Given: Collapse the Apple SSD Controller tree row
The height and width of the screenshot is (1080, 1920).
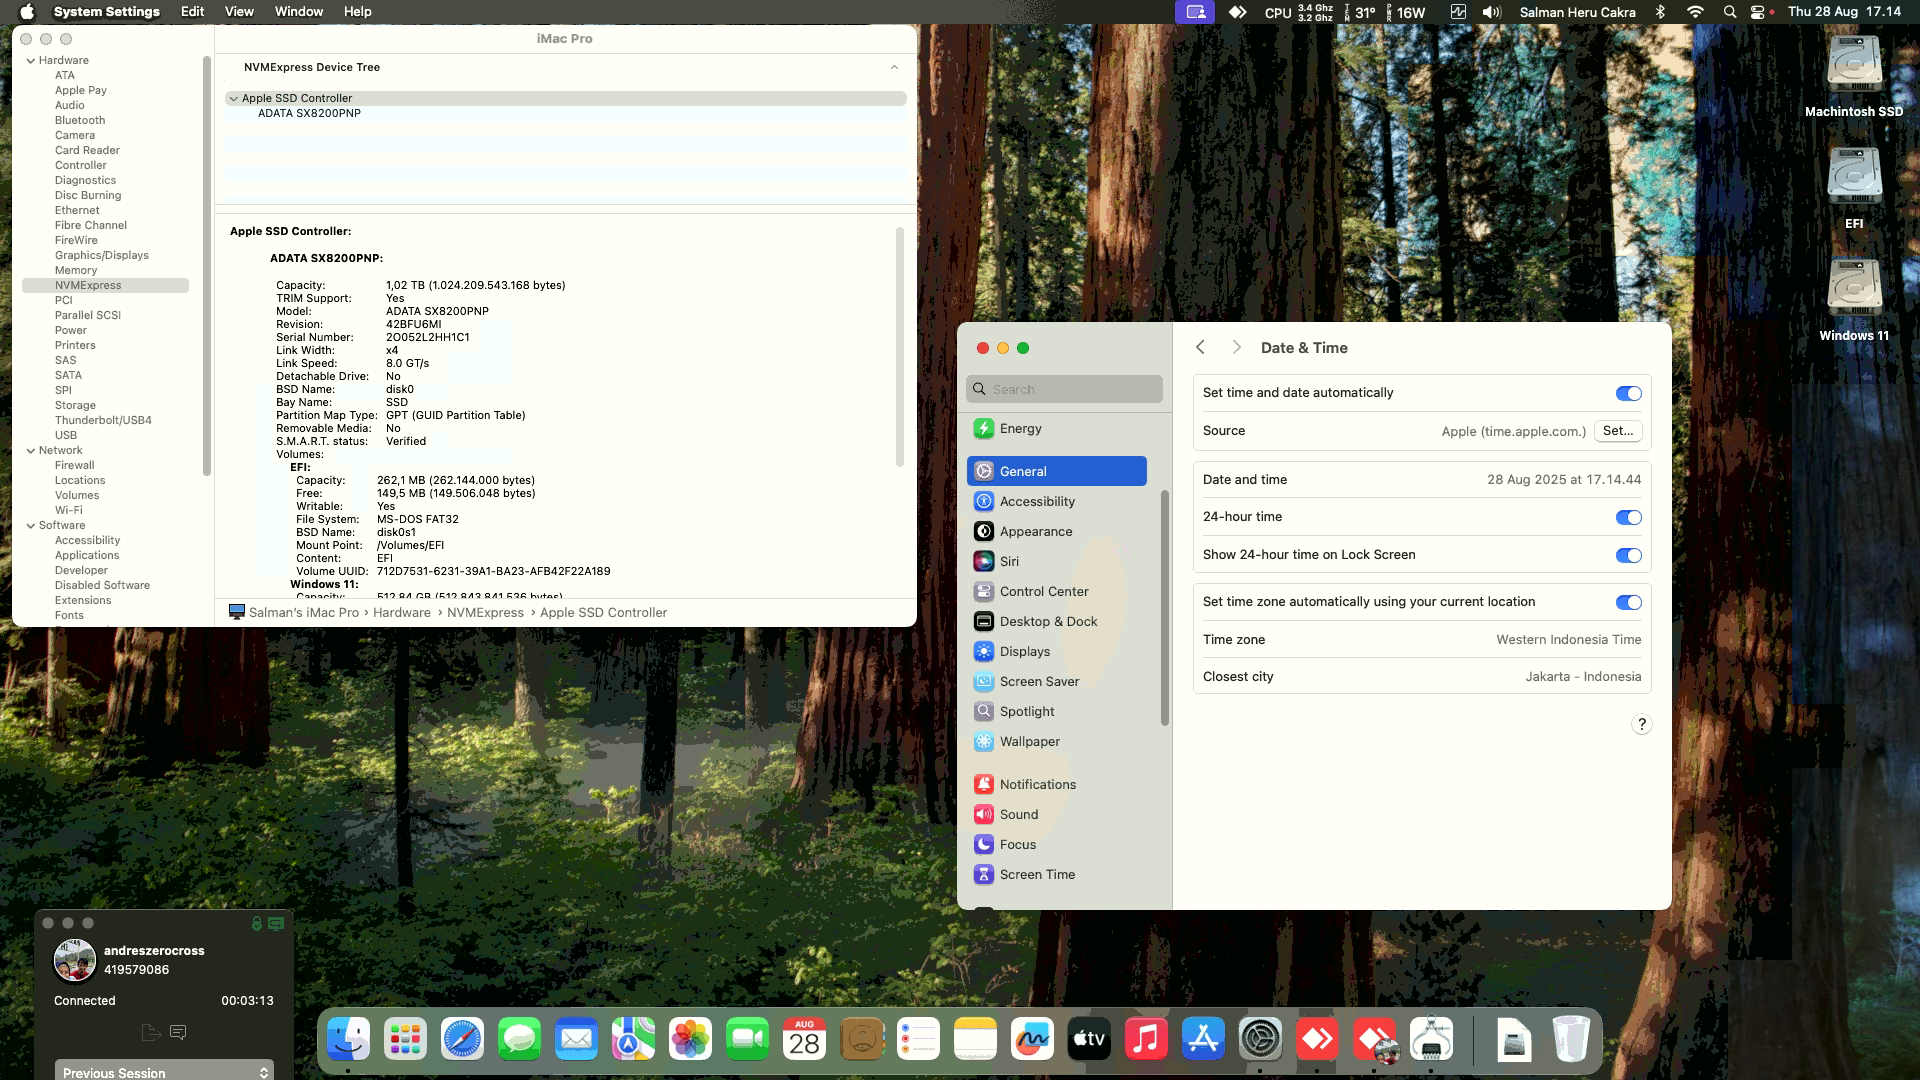Looking at the screenshot, I should pyautogui.click(x=233, y=98).
